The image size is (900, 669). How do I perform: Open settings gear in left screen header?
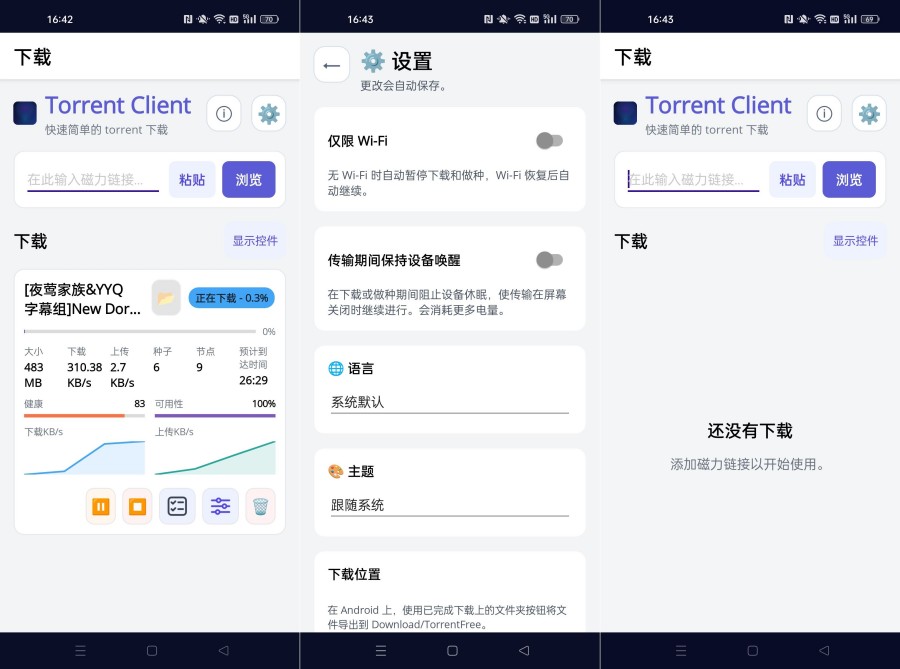click(269, 114)
